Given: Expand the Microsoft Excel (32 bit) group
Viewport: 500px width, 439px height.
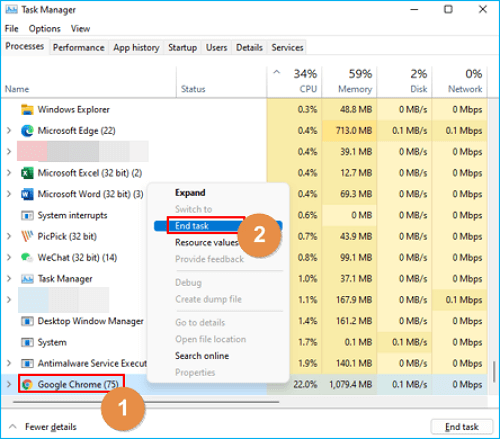Looking at the screenshot, I should click(x=9, y=173).
